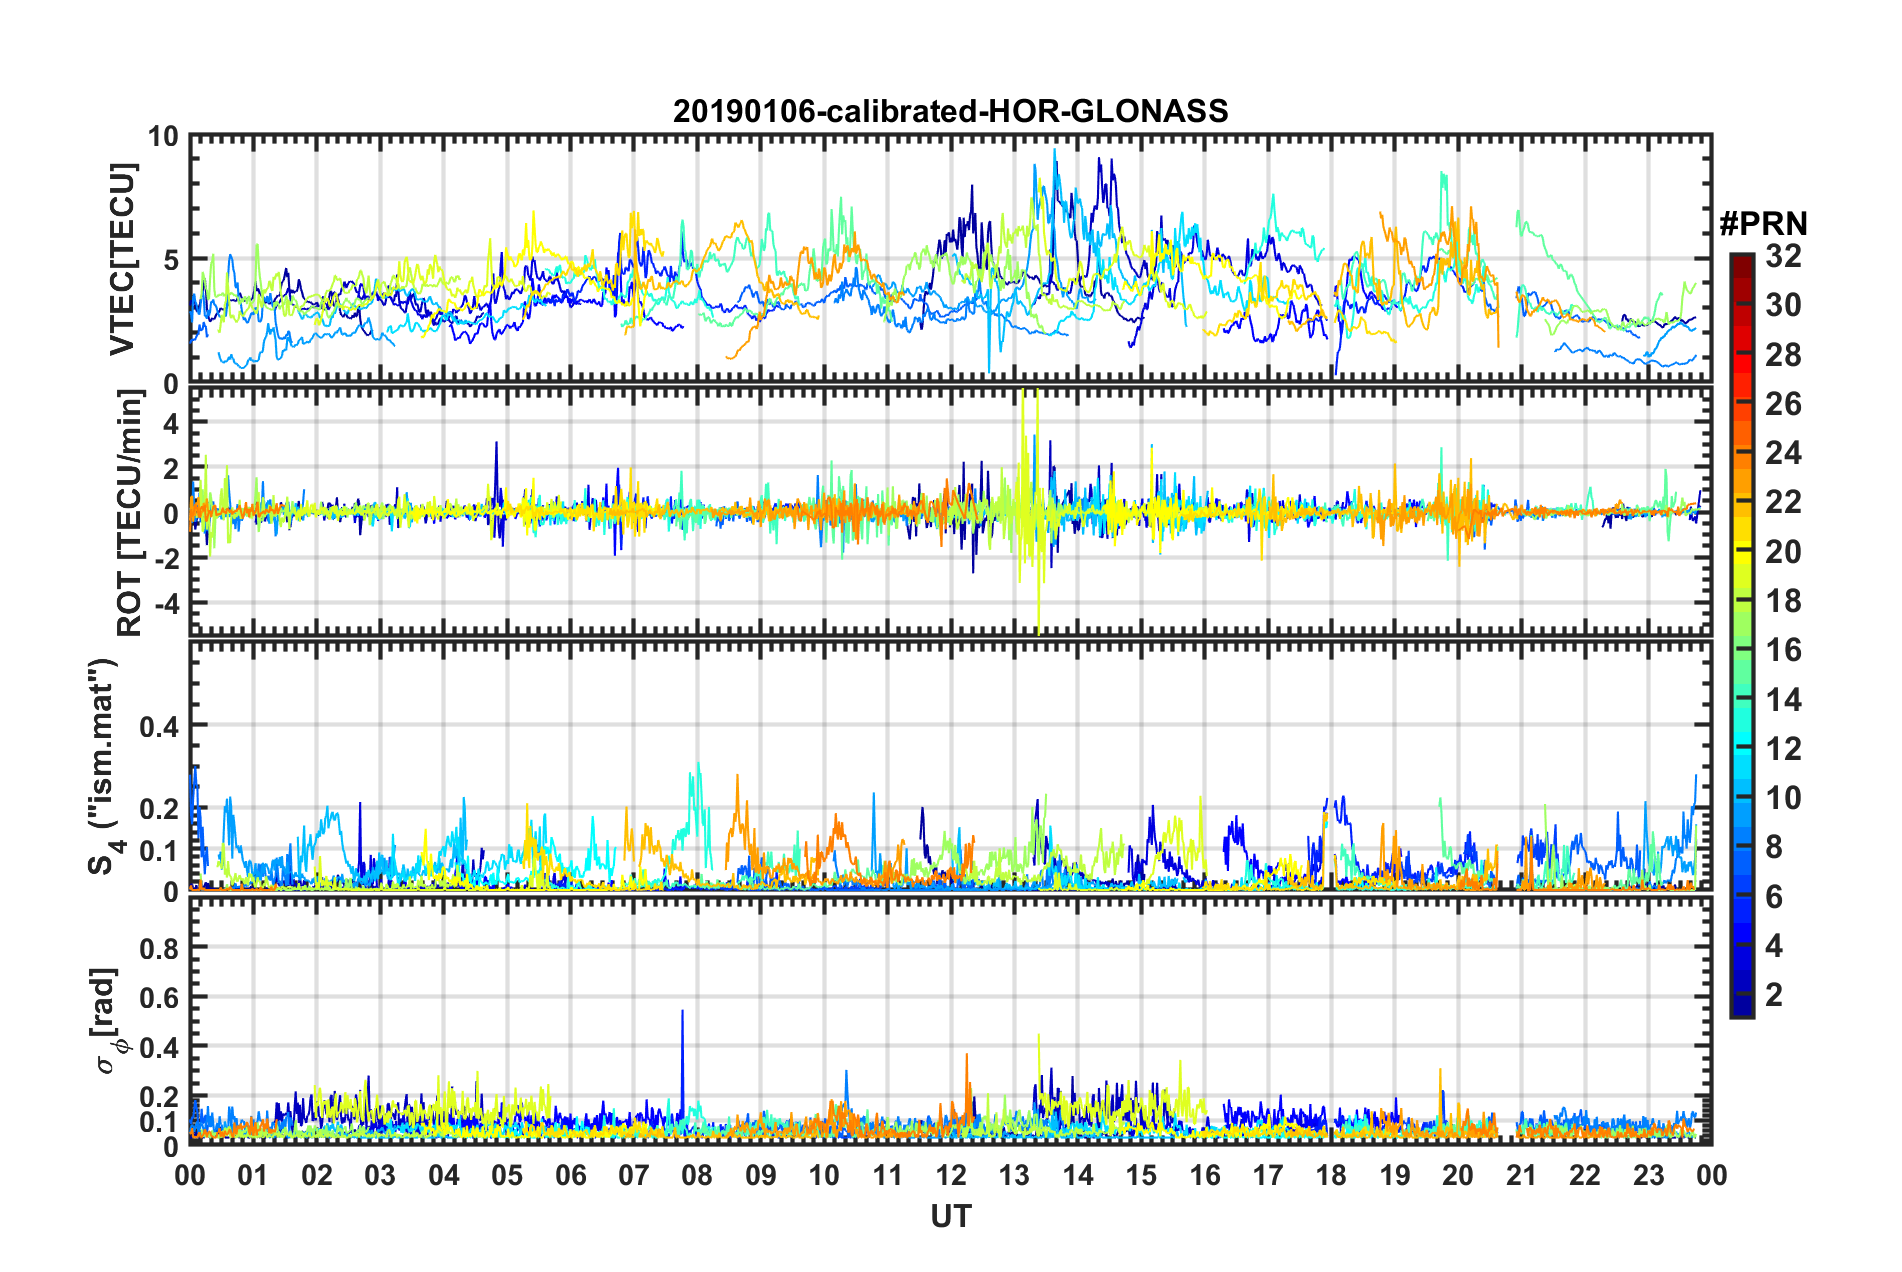1902x1272 pixels.
Task: Choose hour 15 on the UT axis
Action: coord(1141,1174)
